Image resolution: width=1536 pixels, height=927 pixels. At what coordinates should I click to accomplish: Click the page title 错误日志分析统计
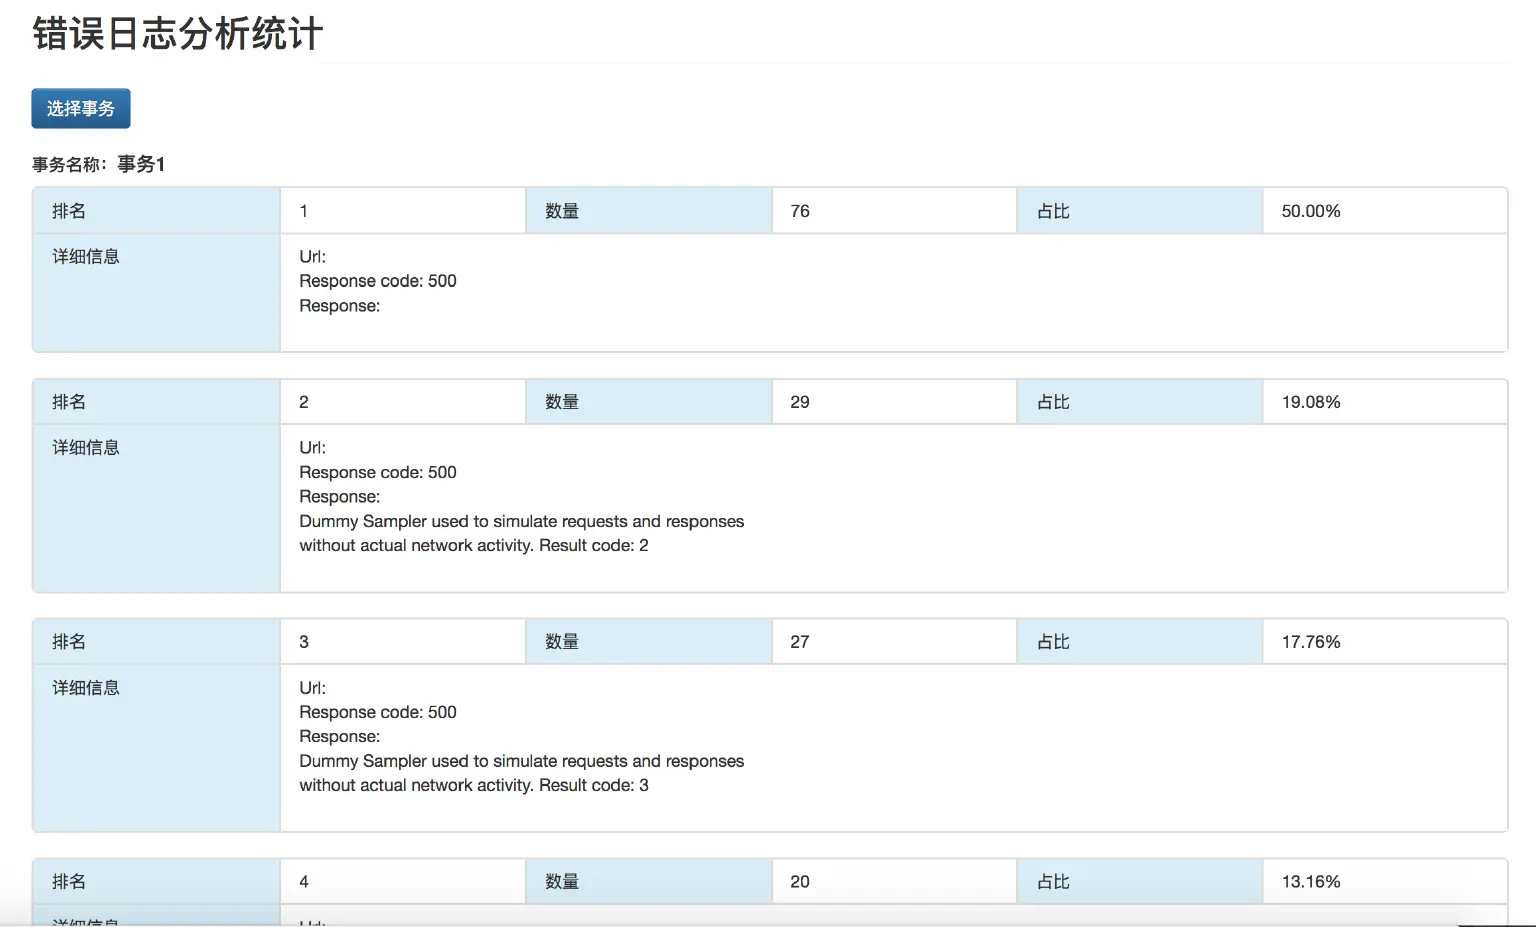177,34
